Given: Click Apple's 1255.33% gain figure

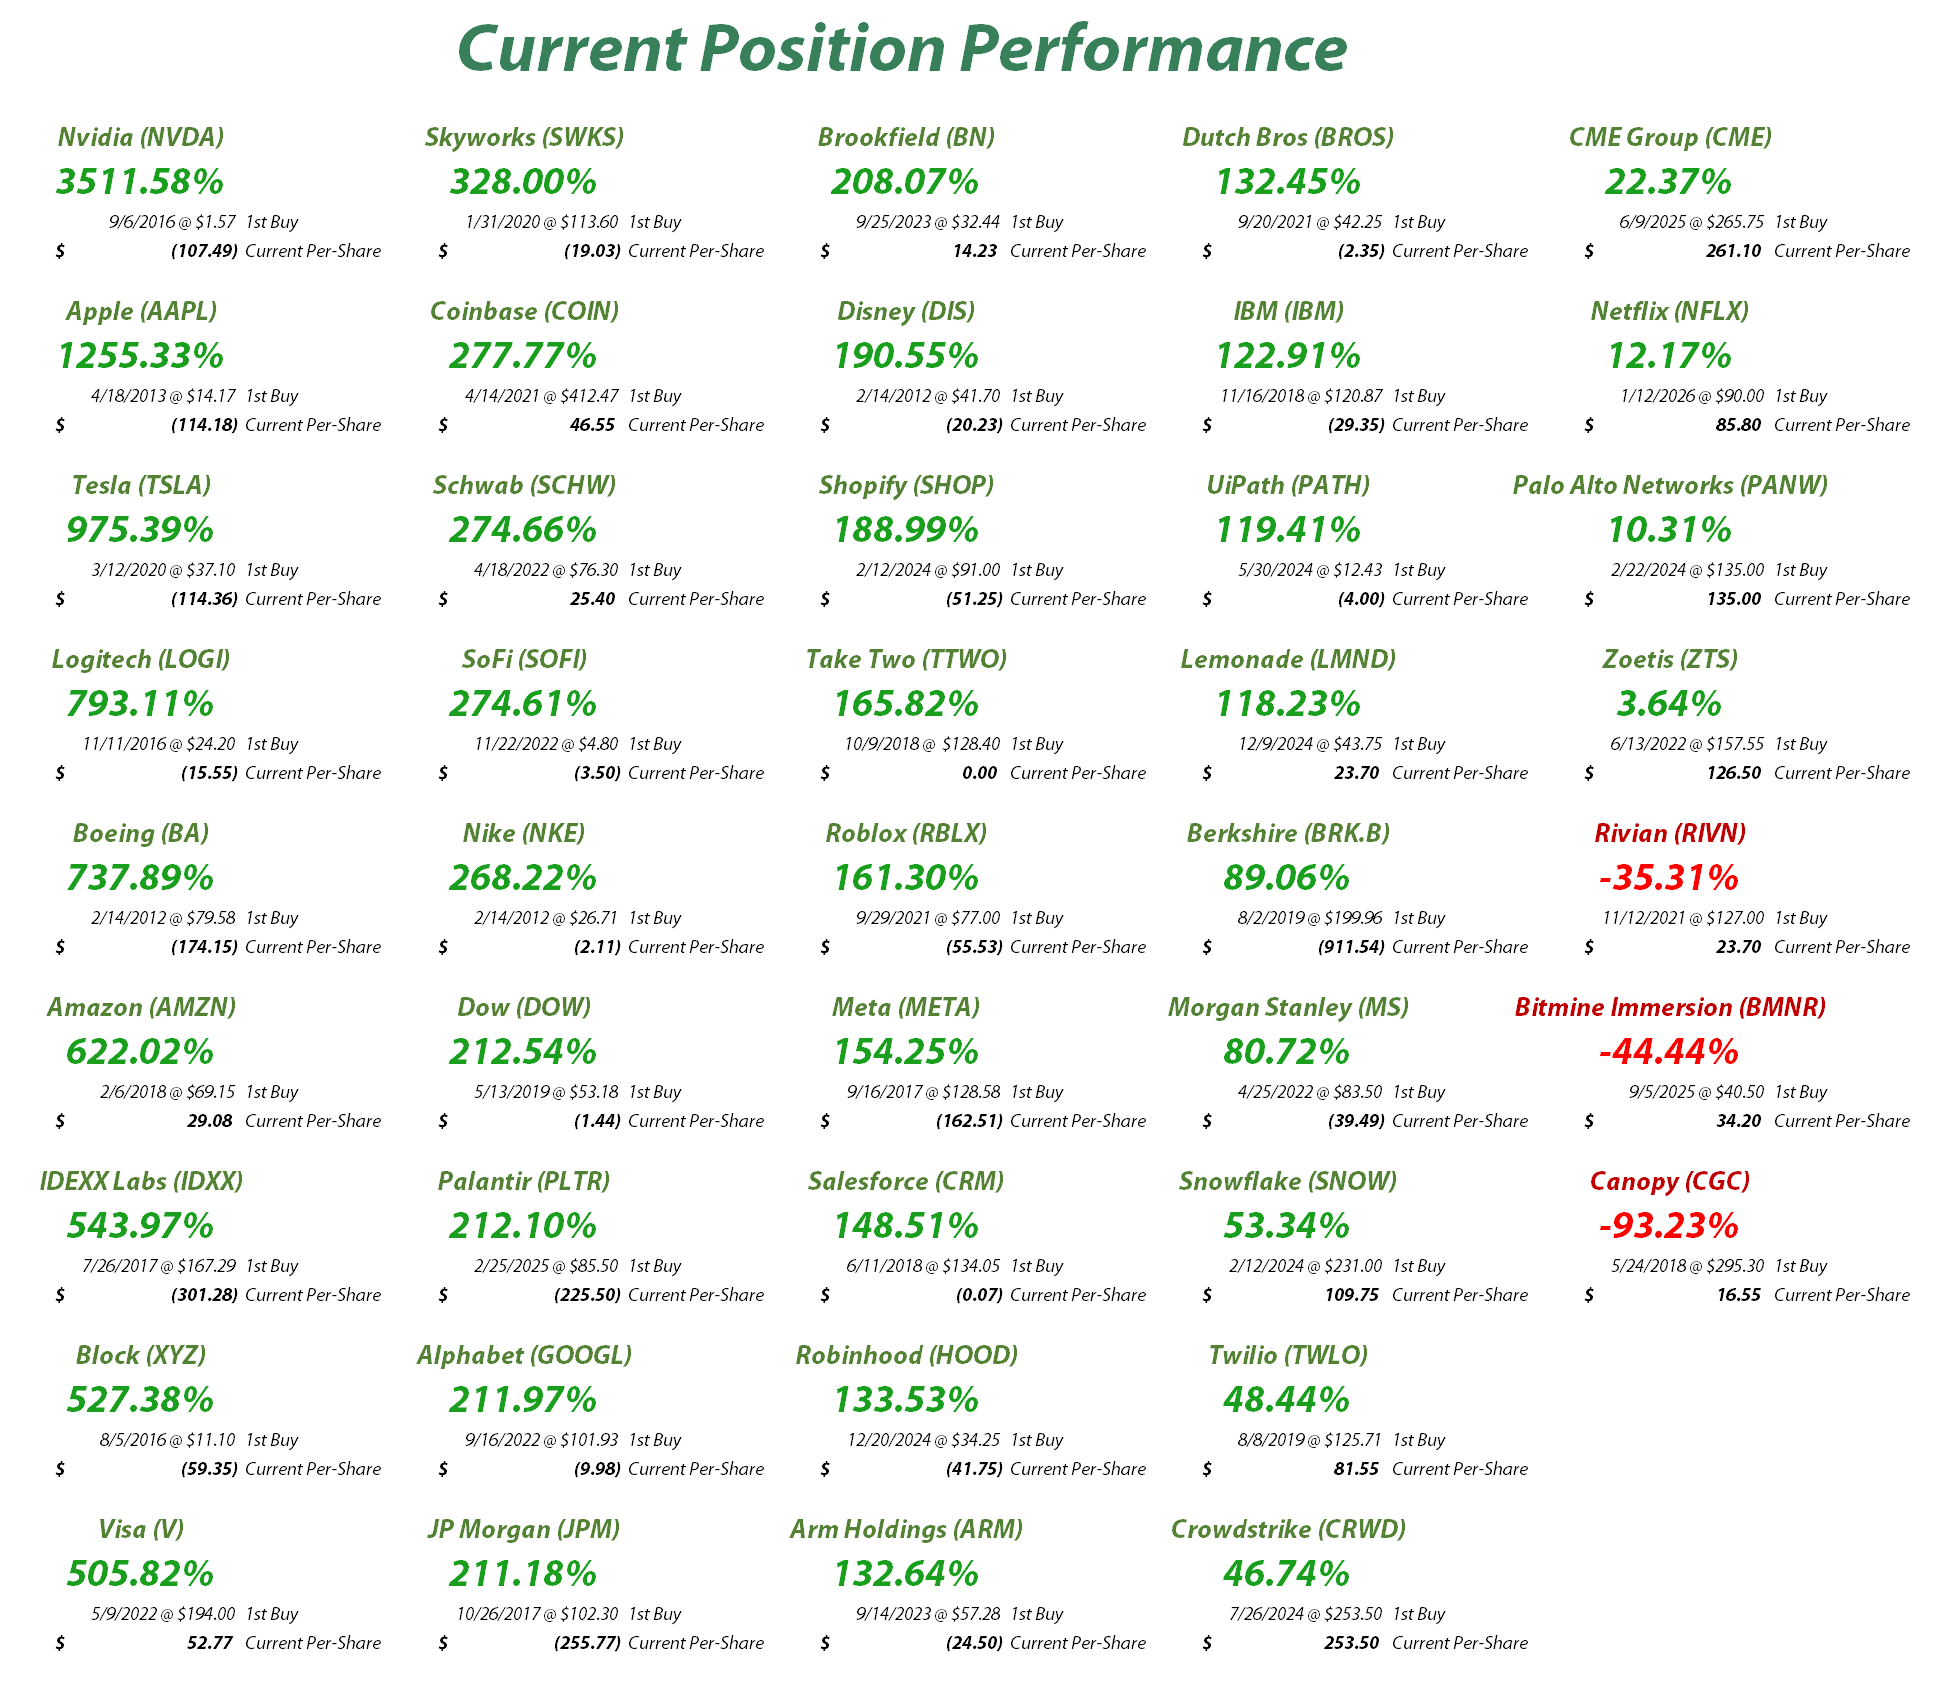Looking at the screenshot, I should pyautogui.click(x=141, y=355).
